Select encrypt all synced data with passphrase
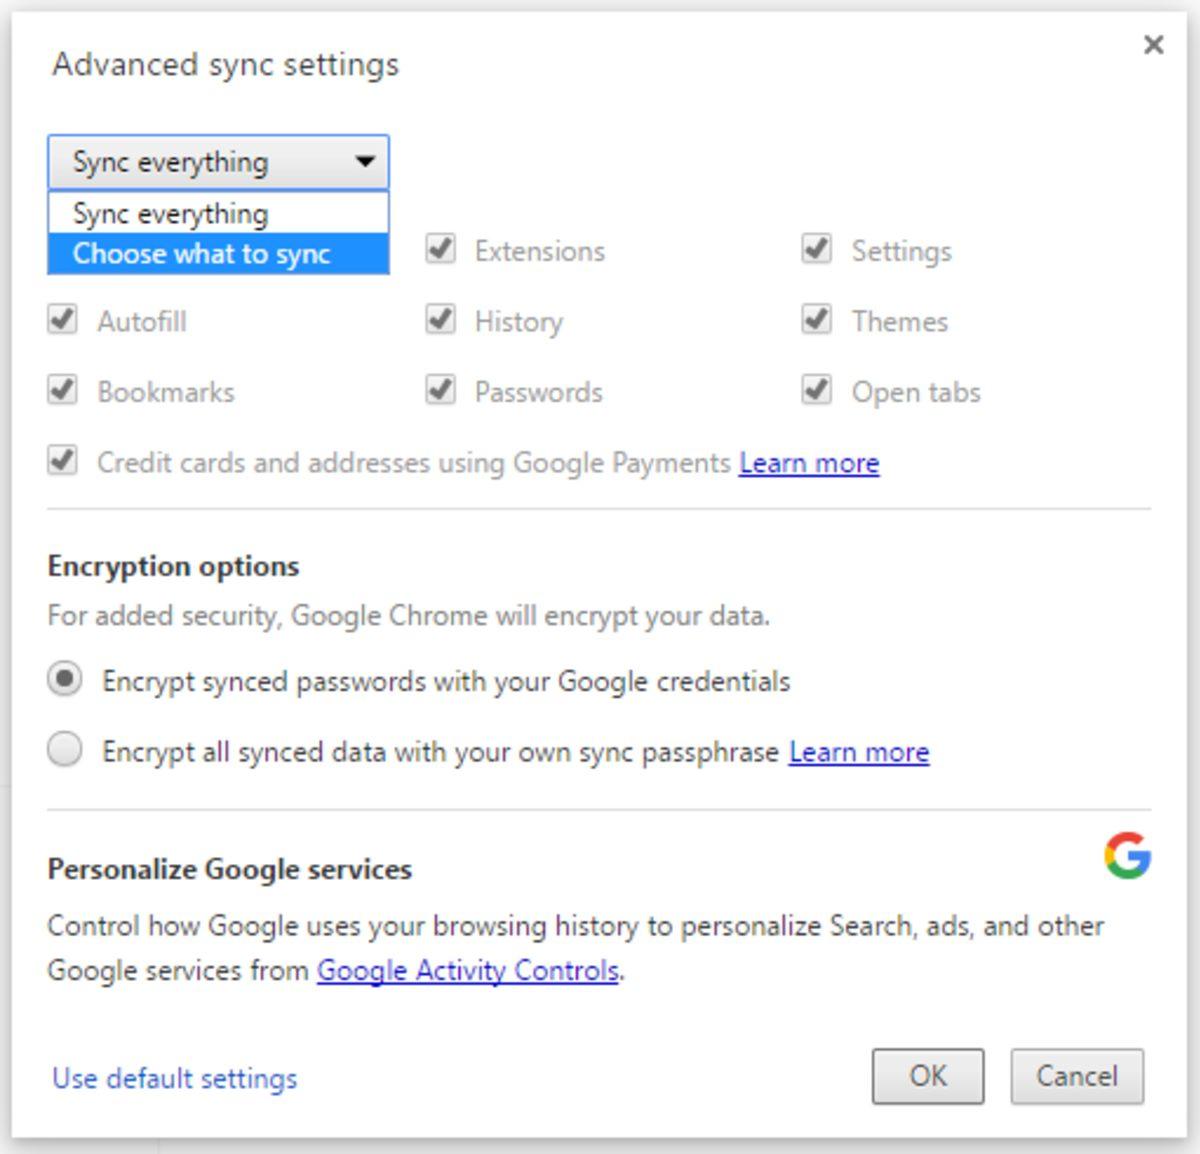The height and width of the screenshot is (1154, 1200). (x=63, y=750)
